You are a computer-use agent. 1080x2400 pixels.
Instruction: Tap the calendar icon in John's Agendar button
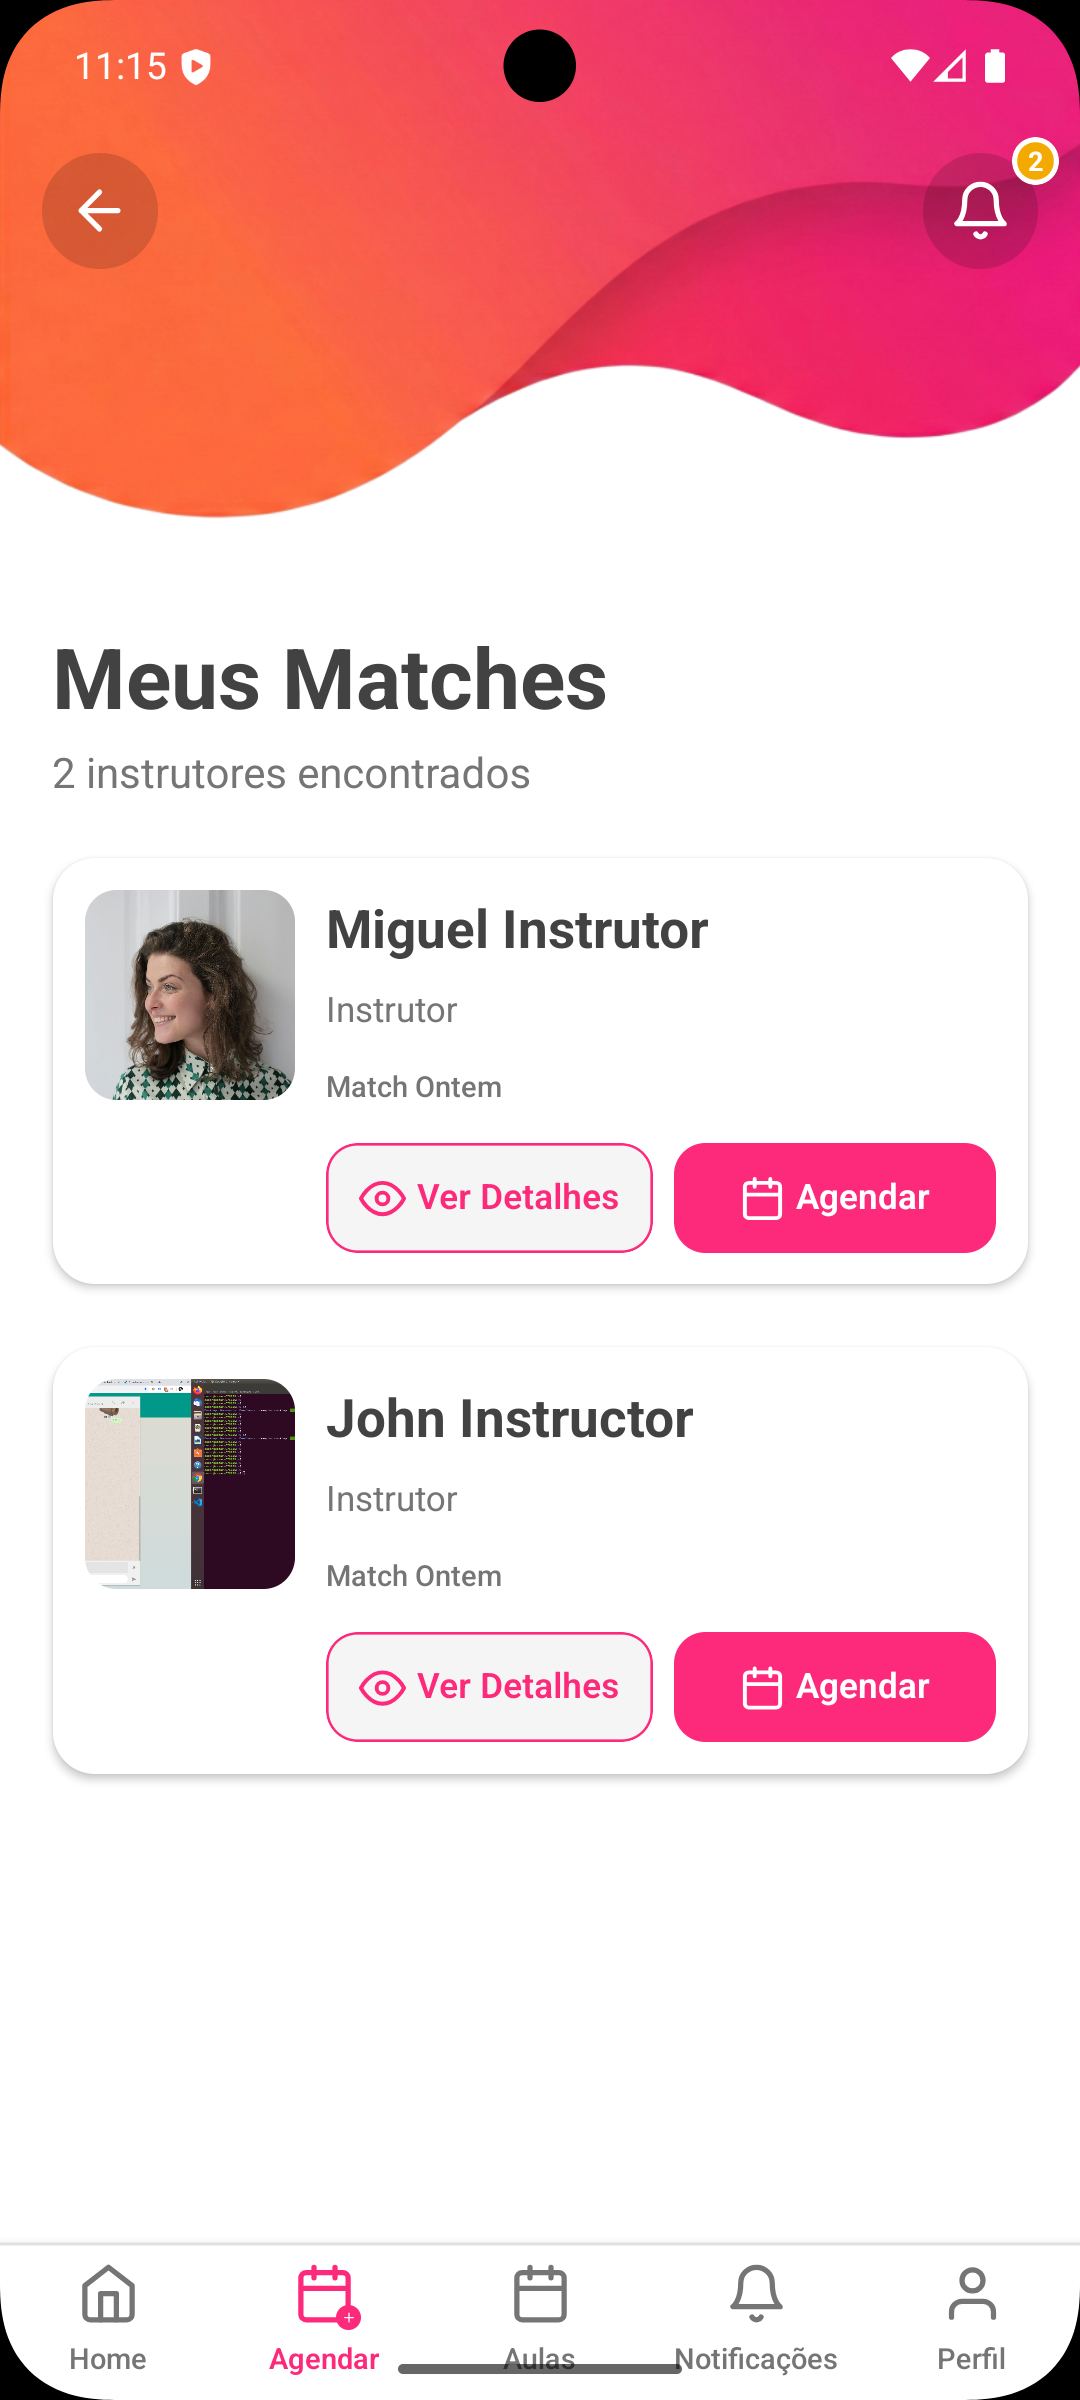(x=762, y=1688)
